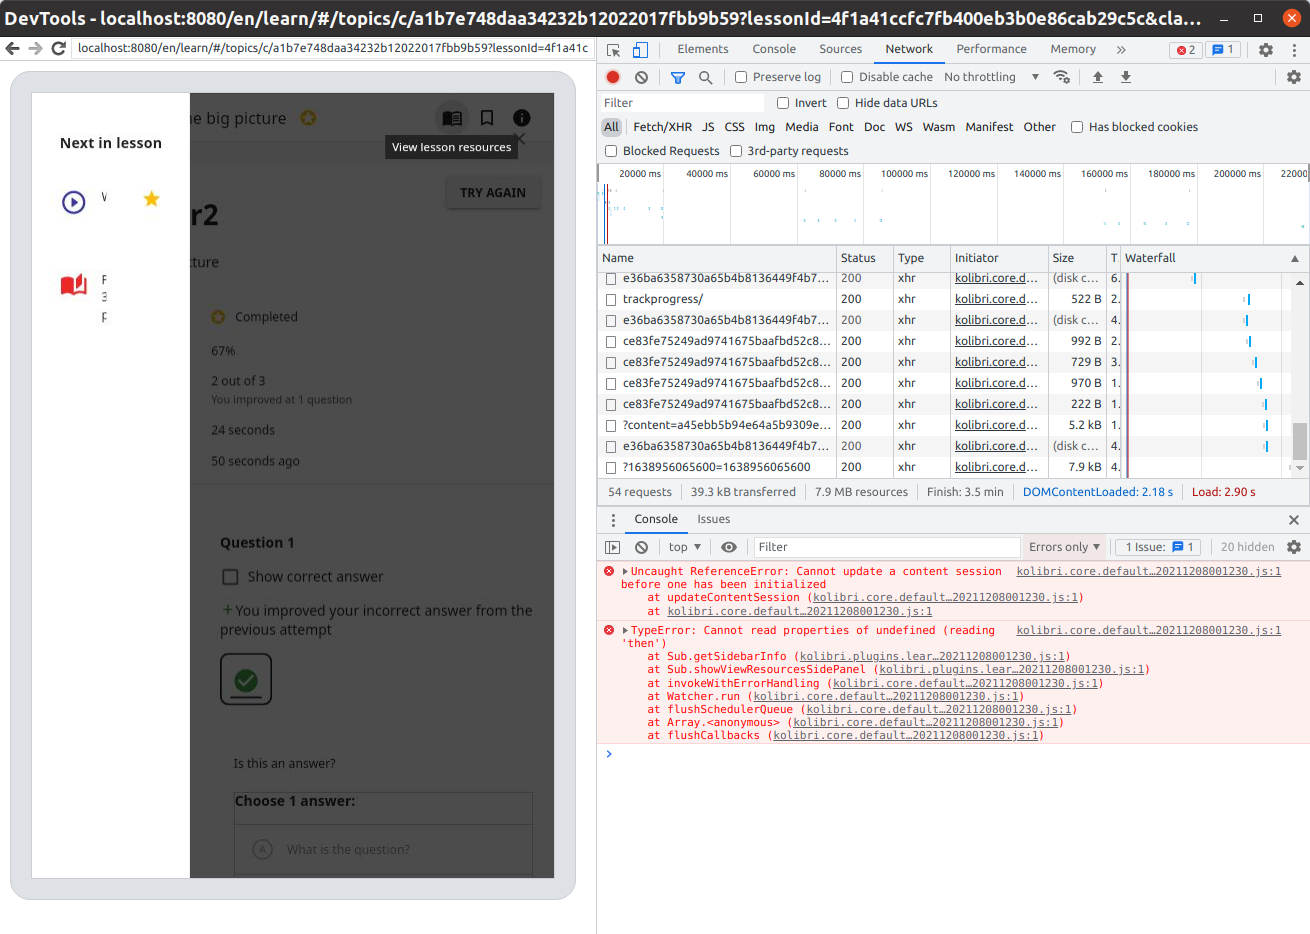Enable the Invert filter checkbox
1310x934 pixels.
(x=783, y=102)
